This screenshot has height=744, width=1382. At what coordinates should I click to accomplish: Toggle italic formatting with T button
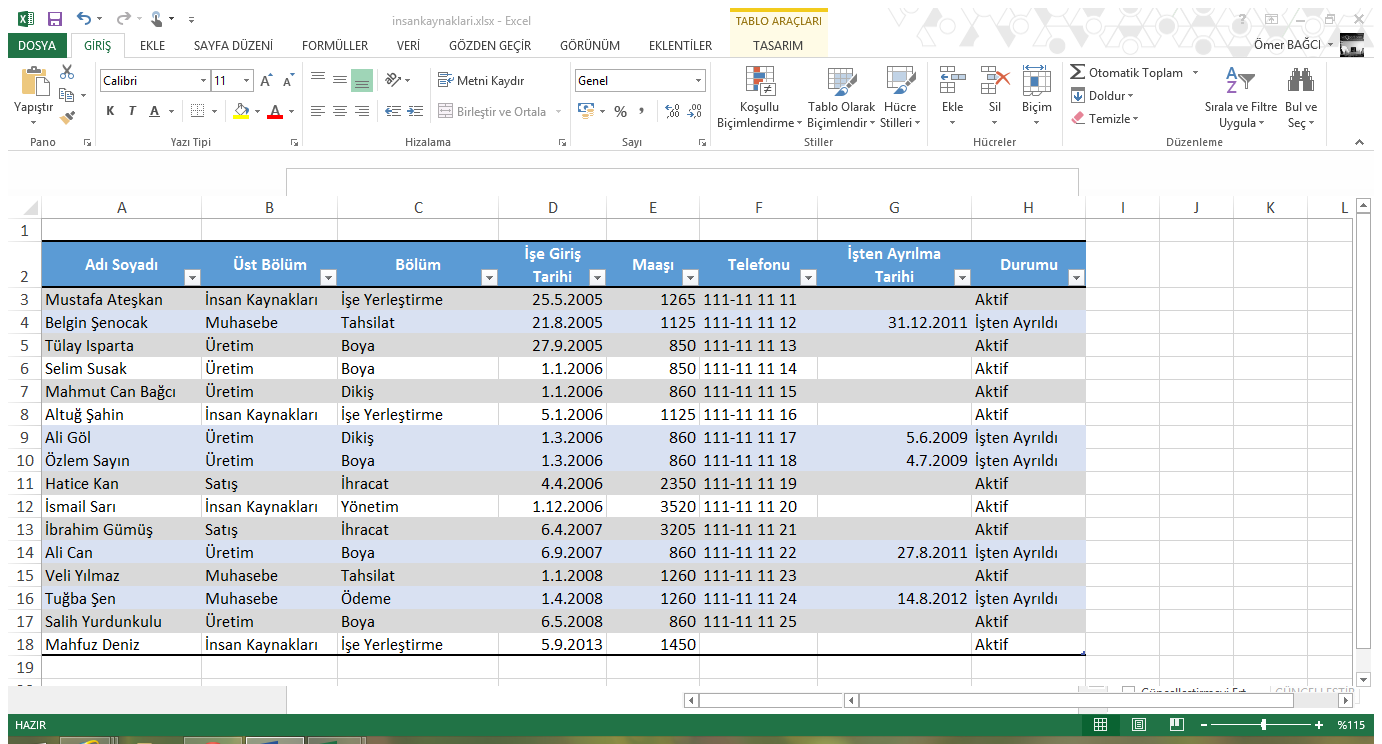point(132,111)
